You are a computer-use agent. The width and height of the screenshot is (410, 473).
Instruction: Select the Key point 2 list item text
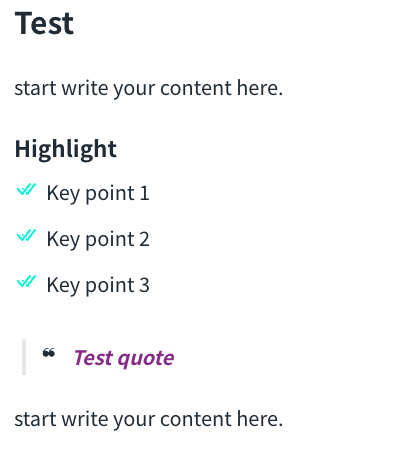coord(98,239)
